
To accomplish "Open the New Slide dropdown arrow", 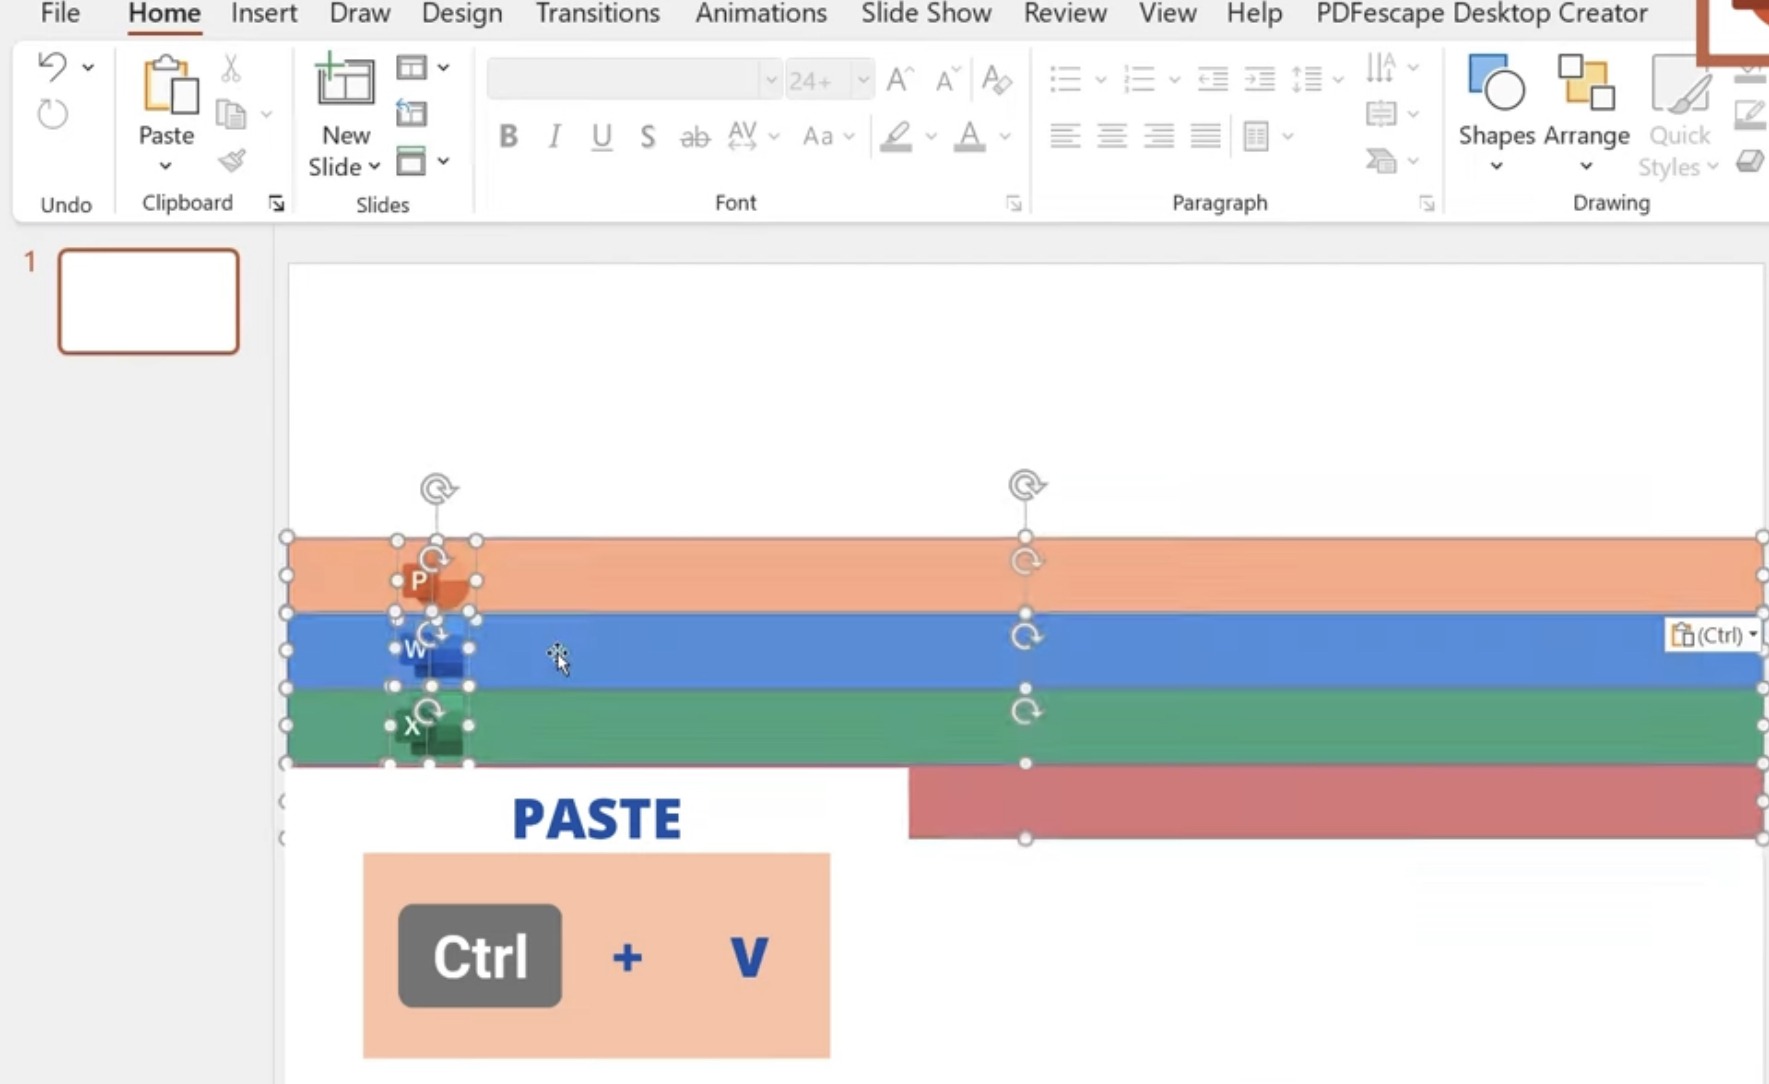I will point(374,167).
